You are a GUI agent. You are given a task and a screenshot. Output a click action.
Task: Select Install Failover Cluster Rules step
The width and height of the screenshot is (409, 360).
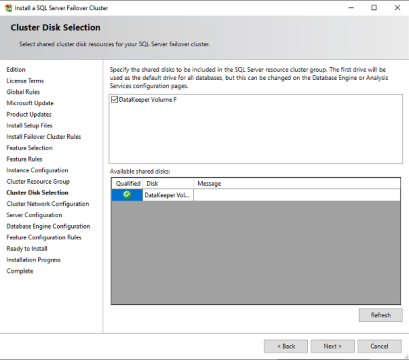(x=44, y=137)
